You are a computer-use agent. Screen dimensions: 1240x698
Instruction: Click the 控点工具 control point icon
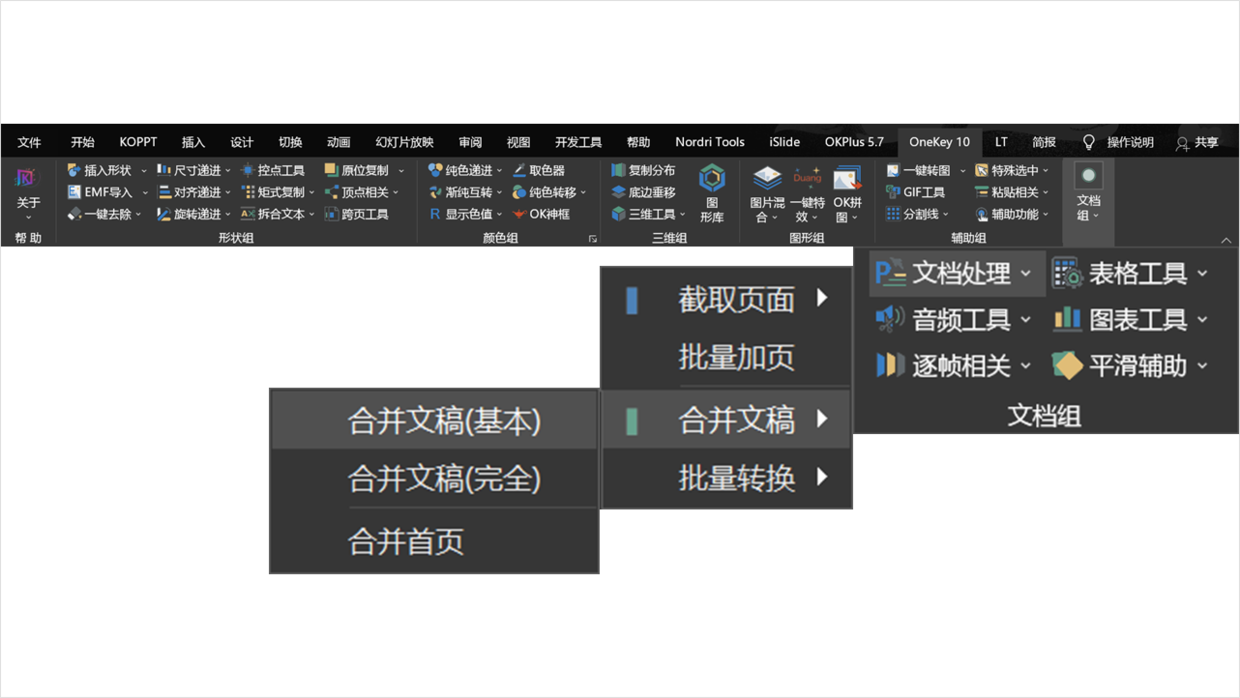coord(272,171)
